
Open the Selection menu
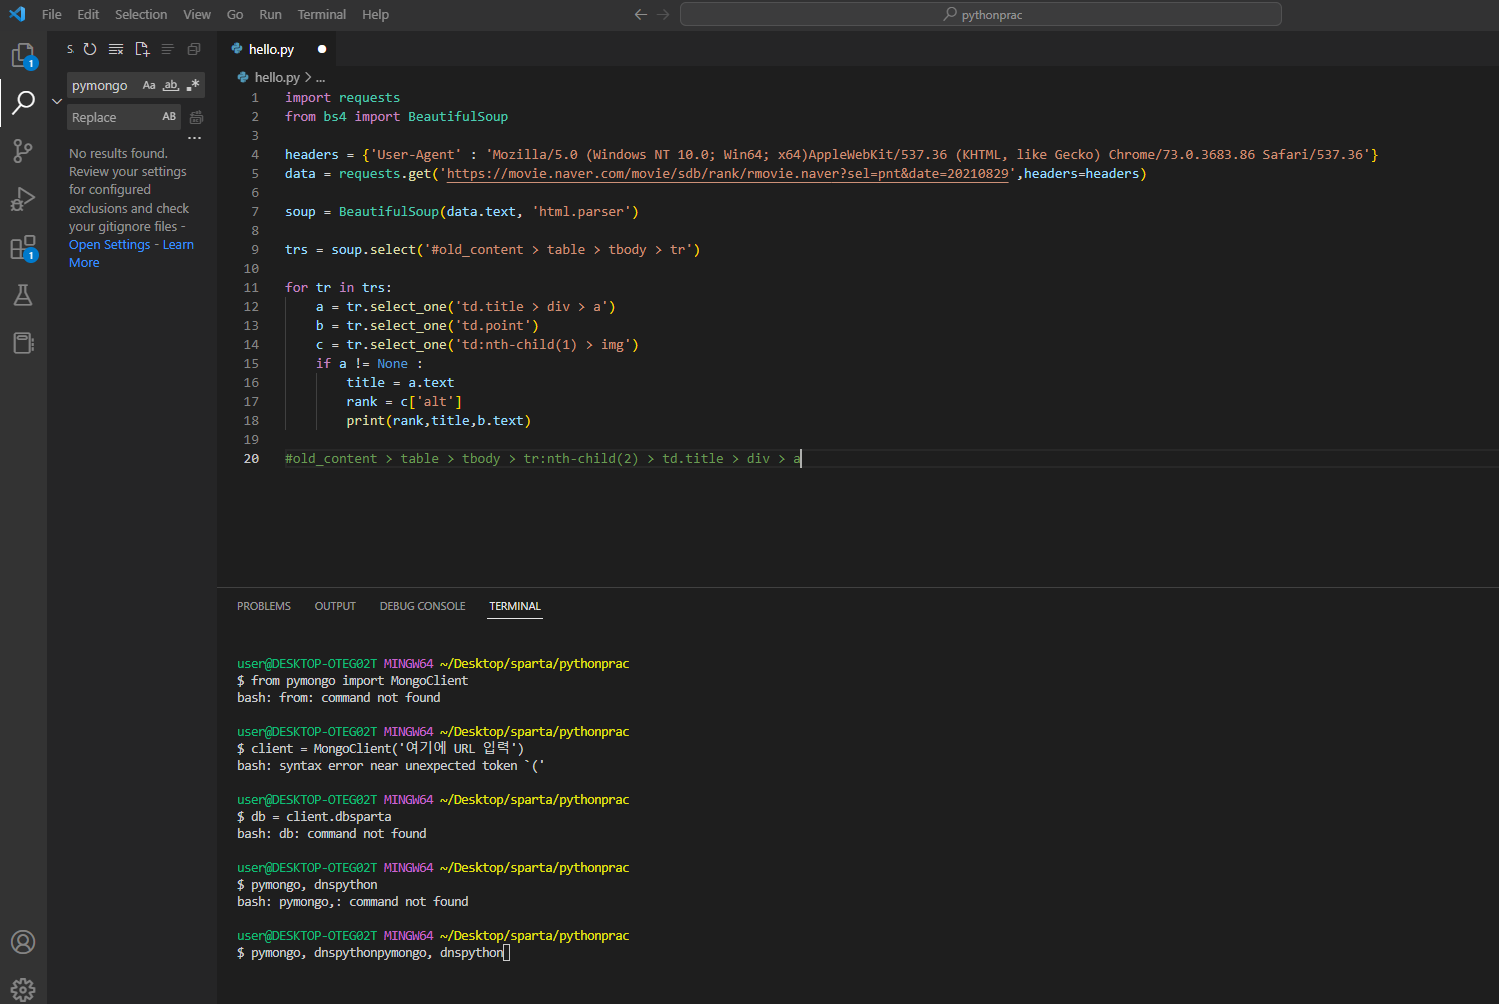click(x=141, y=14)
